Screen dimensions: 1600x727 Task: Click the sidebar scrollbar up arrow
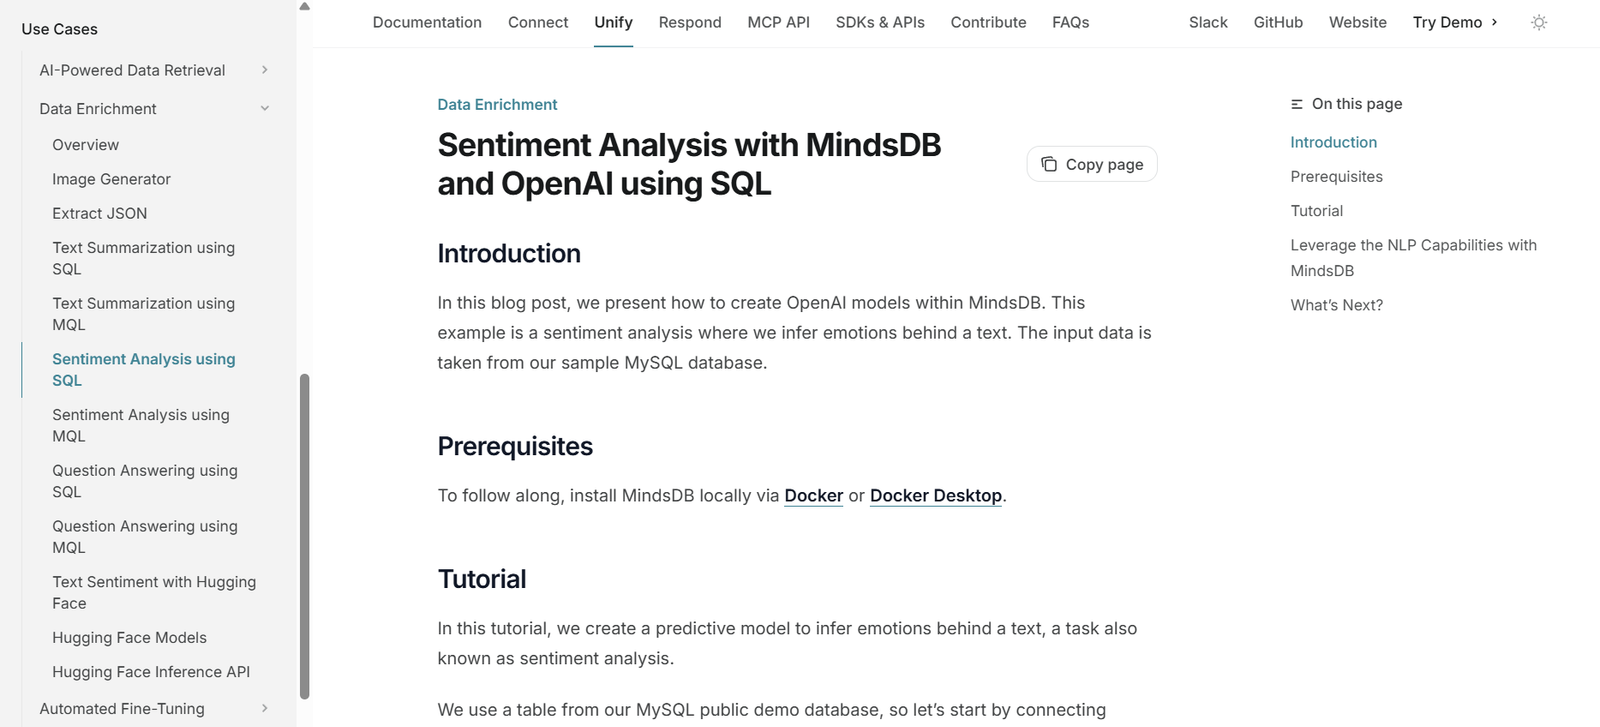(x=304, y=6)
